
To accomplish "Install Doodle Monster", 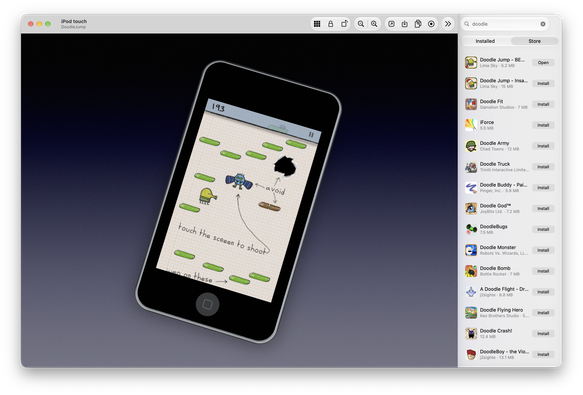I will [x=543, y=250].
